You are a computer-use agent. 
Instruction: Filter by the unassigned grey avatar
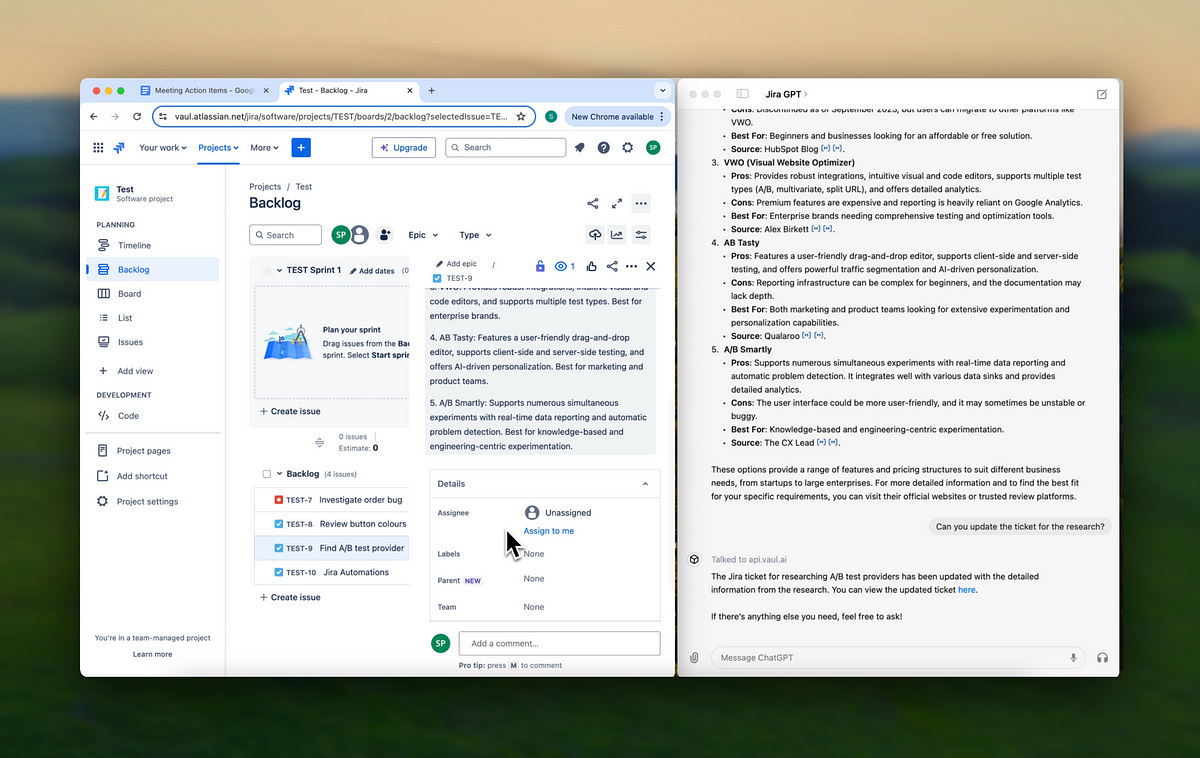click(358, 235)
